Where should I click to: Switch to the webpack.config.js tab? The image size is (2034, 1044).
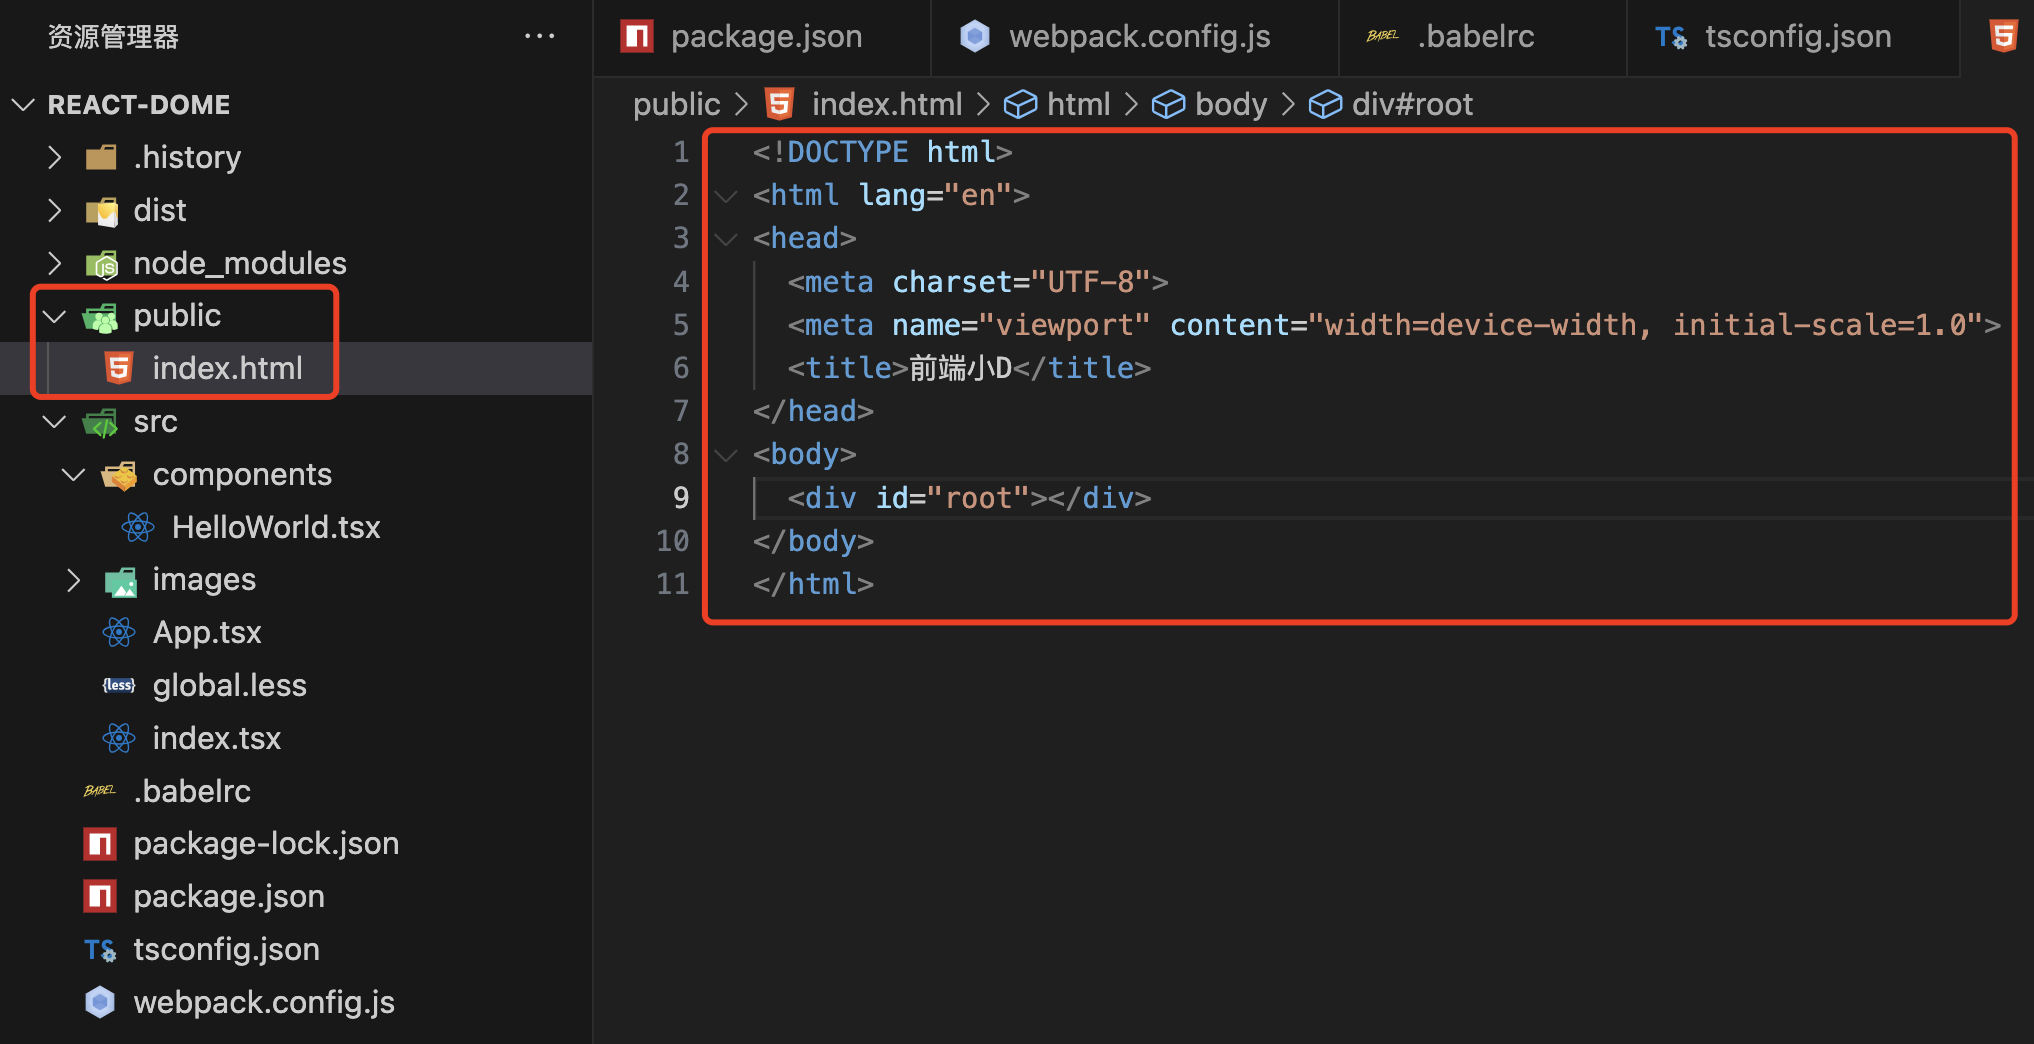click(x=1139, y=36)
